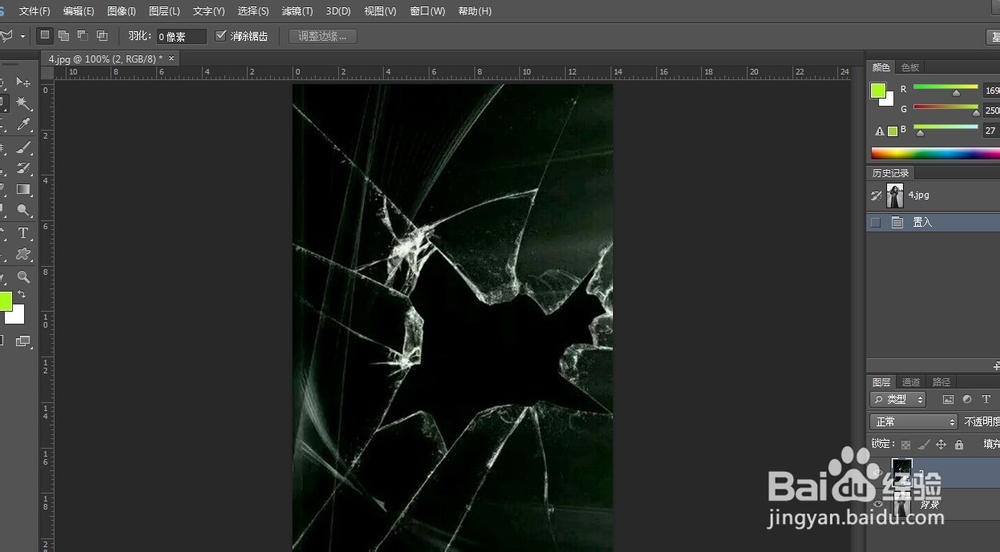Image resolution: width=1000 pixels, height=552 pixels.
Task: Switch to the 通道 channels tab
Action: (911, 382)
